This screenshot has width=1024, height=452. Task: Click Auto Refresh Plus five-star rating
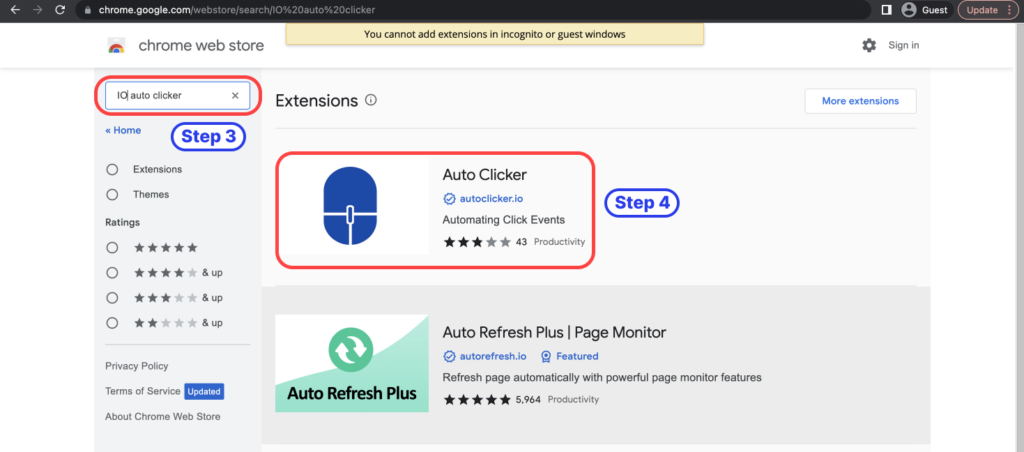click(477, 400)
